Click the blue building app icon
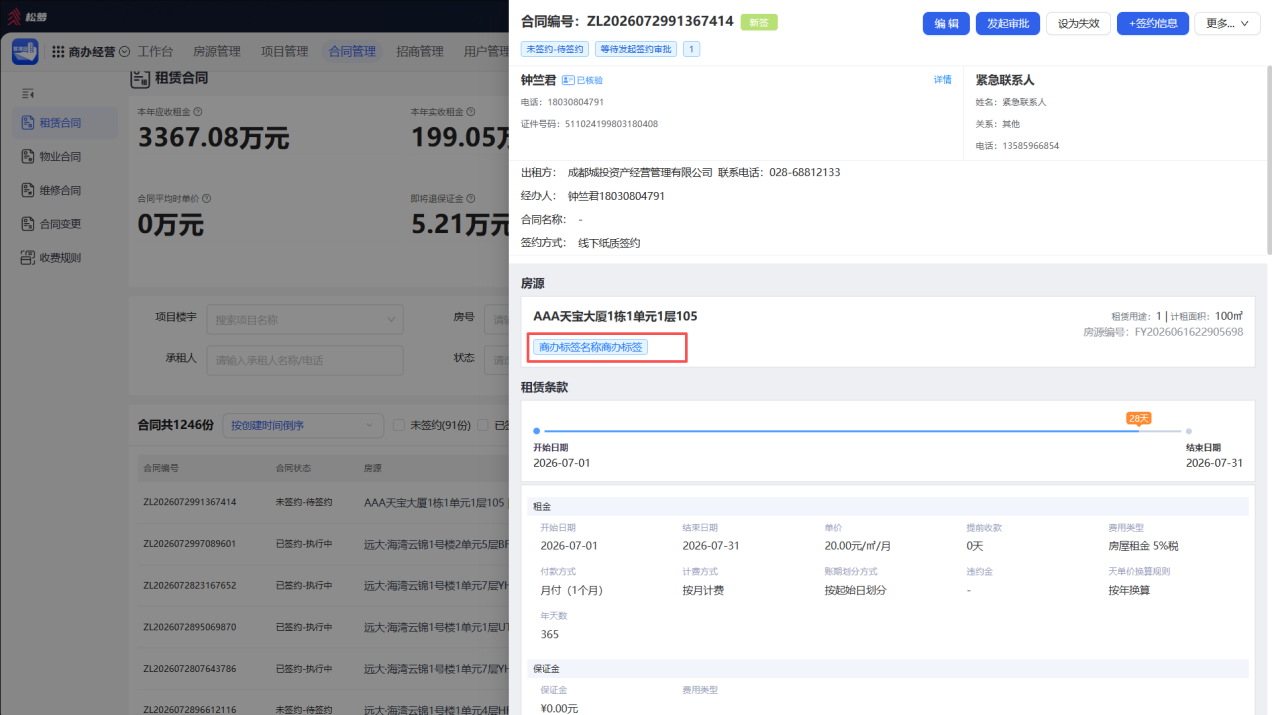 point(25,51)
